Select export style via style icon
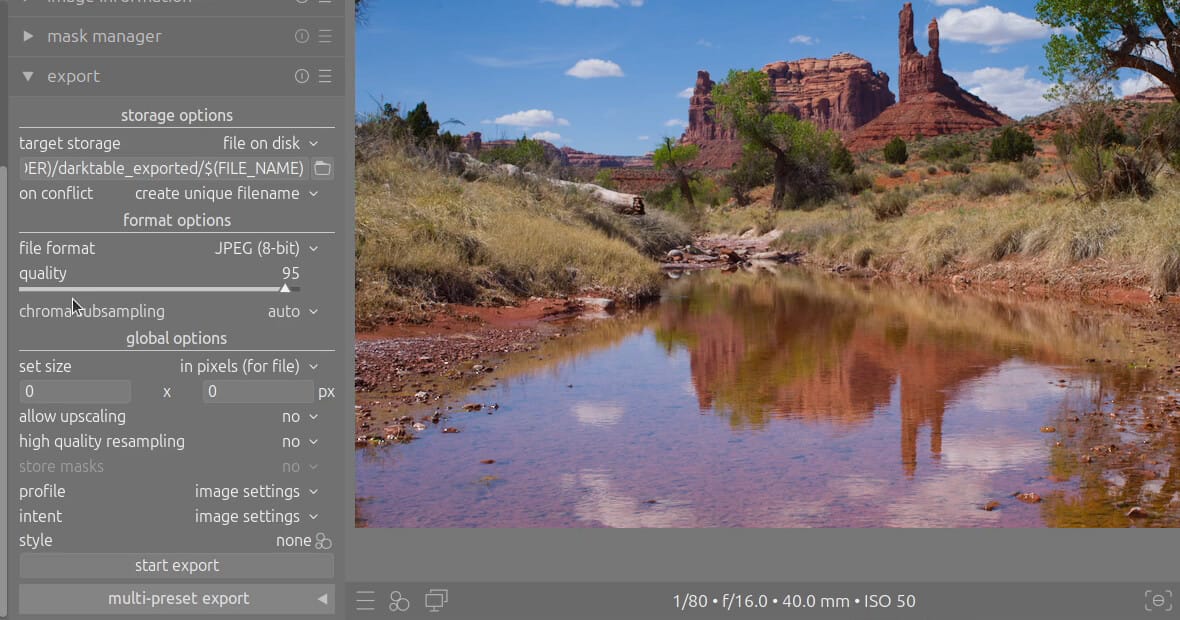 coord(324,541)
